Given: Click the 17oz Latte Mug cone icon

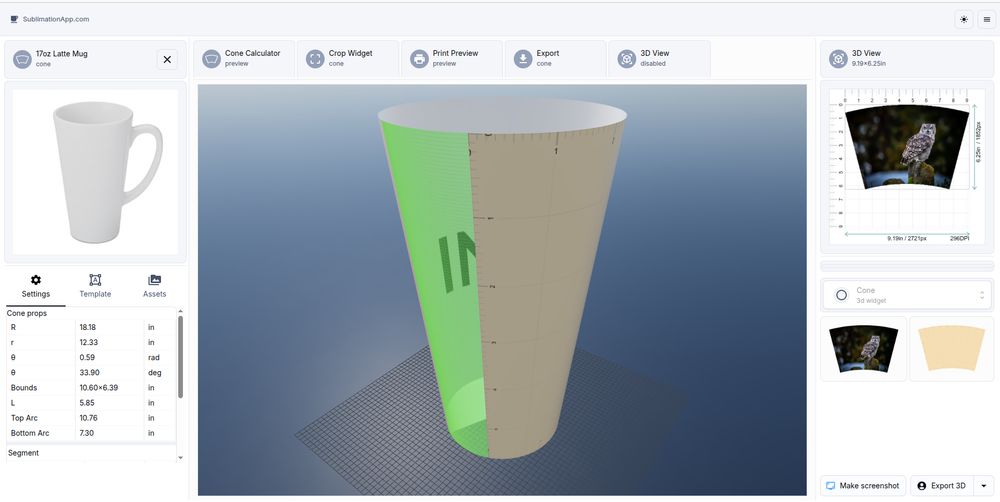Looking at the screenshot, I should [22, 59].
